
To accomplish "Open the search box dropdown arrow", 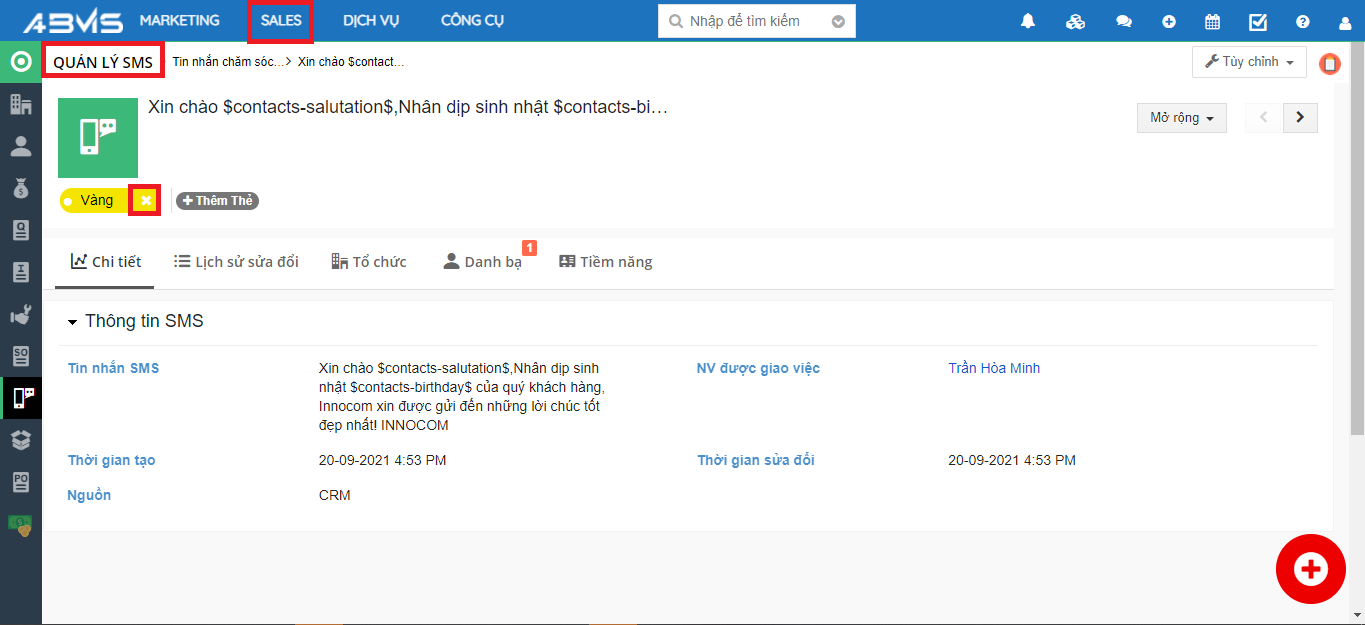I will point(838,21).
